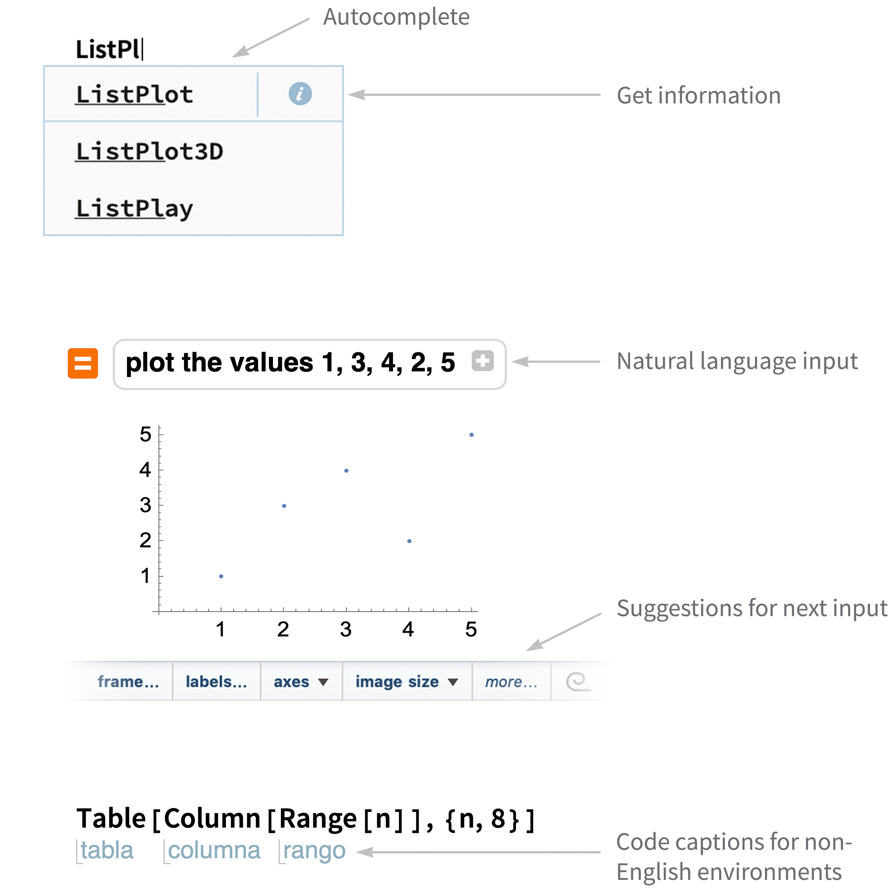Viewport: 896px width, 894px height.
Task: Open the axes dropdown in the suggestions bar
Action: 301,681
